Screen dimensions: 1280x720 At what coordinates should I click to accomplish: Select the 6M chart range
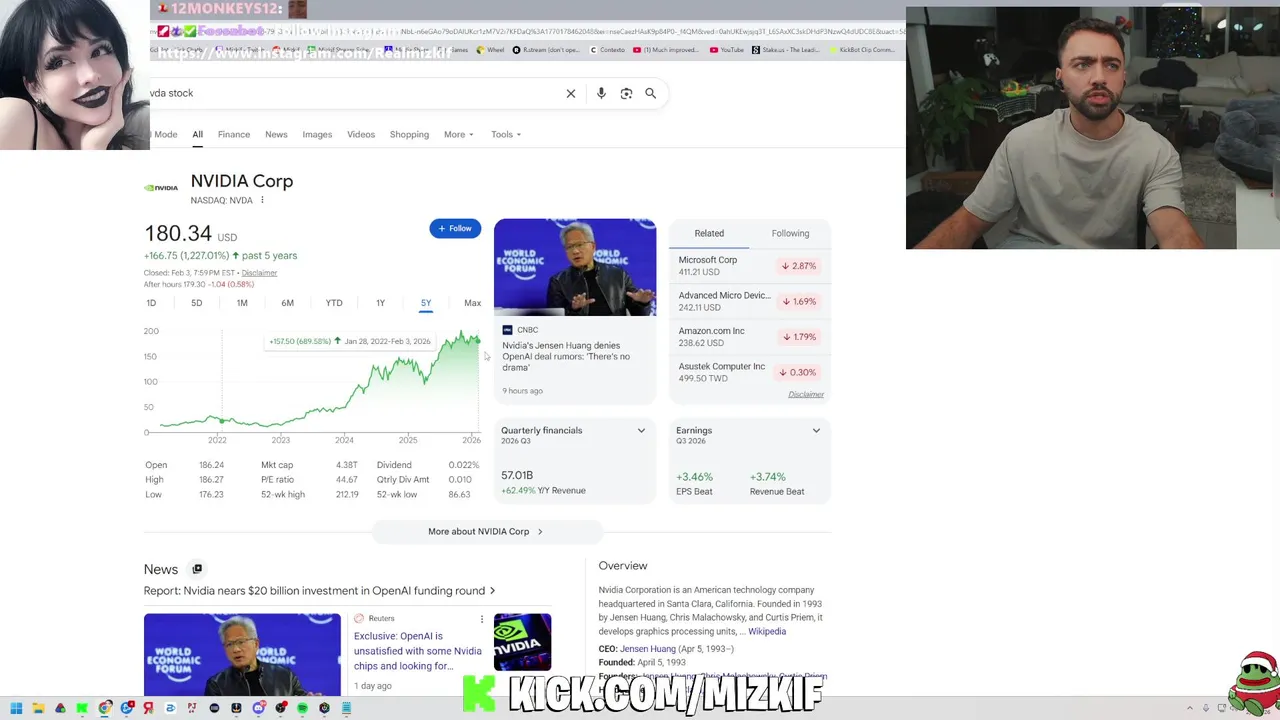click(287, 303)
